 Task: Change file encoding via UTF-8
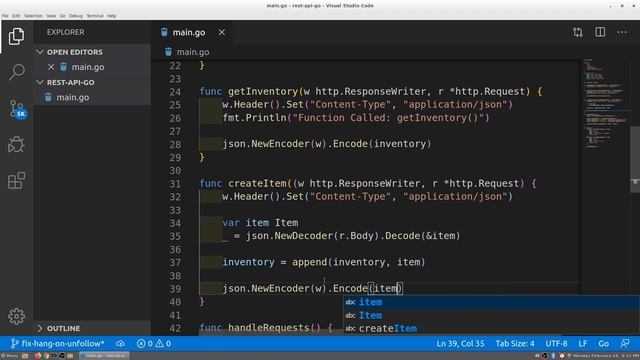(556, 344)
